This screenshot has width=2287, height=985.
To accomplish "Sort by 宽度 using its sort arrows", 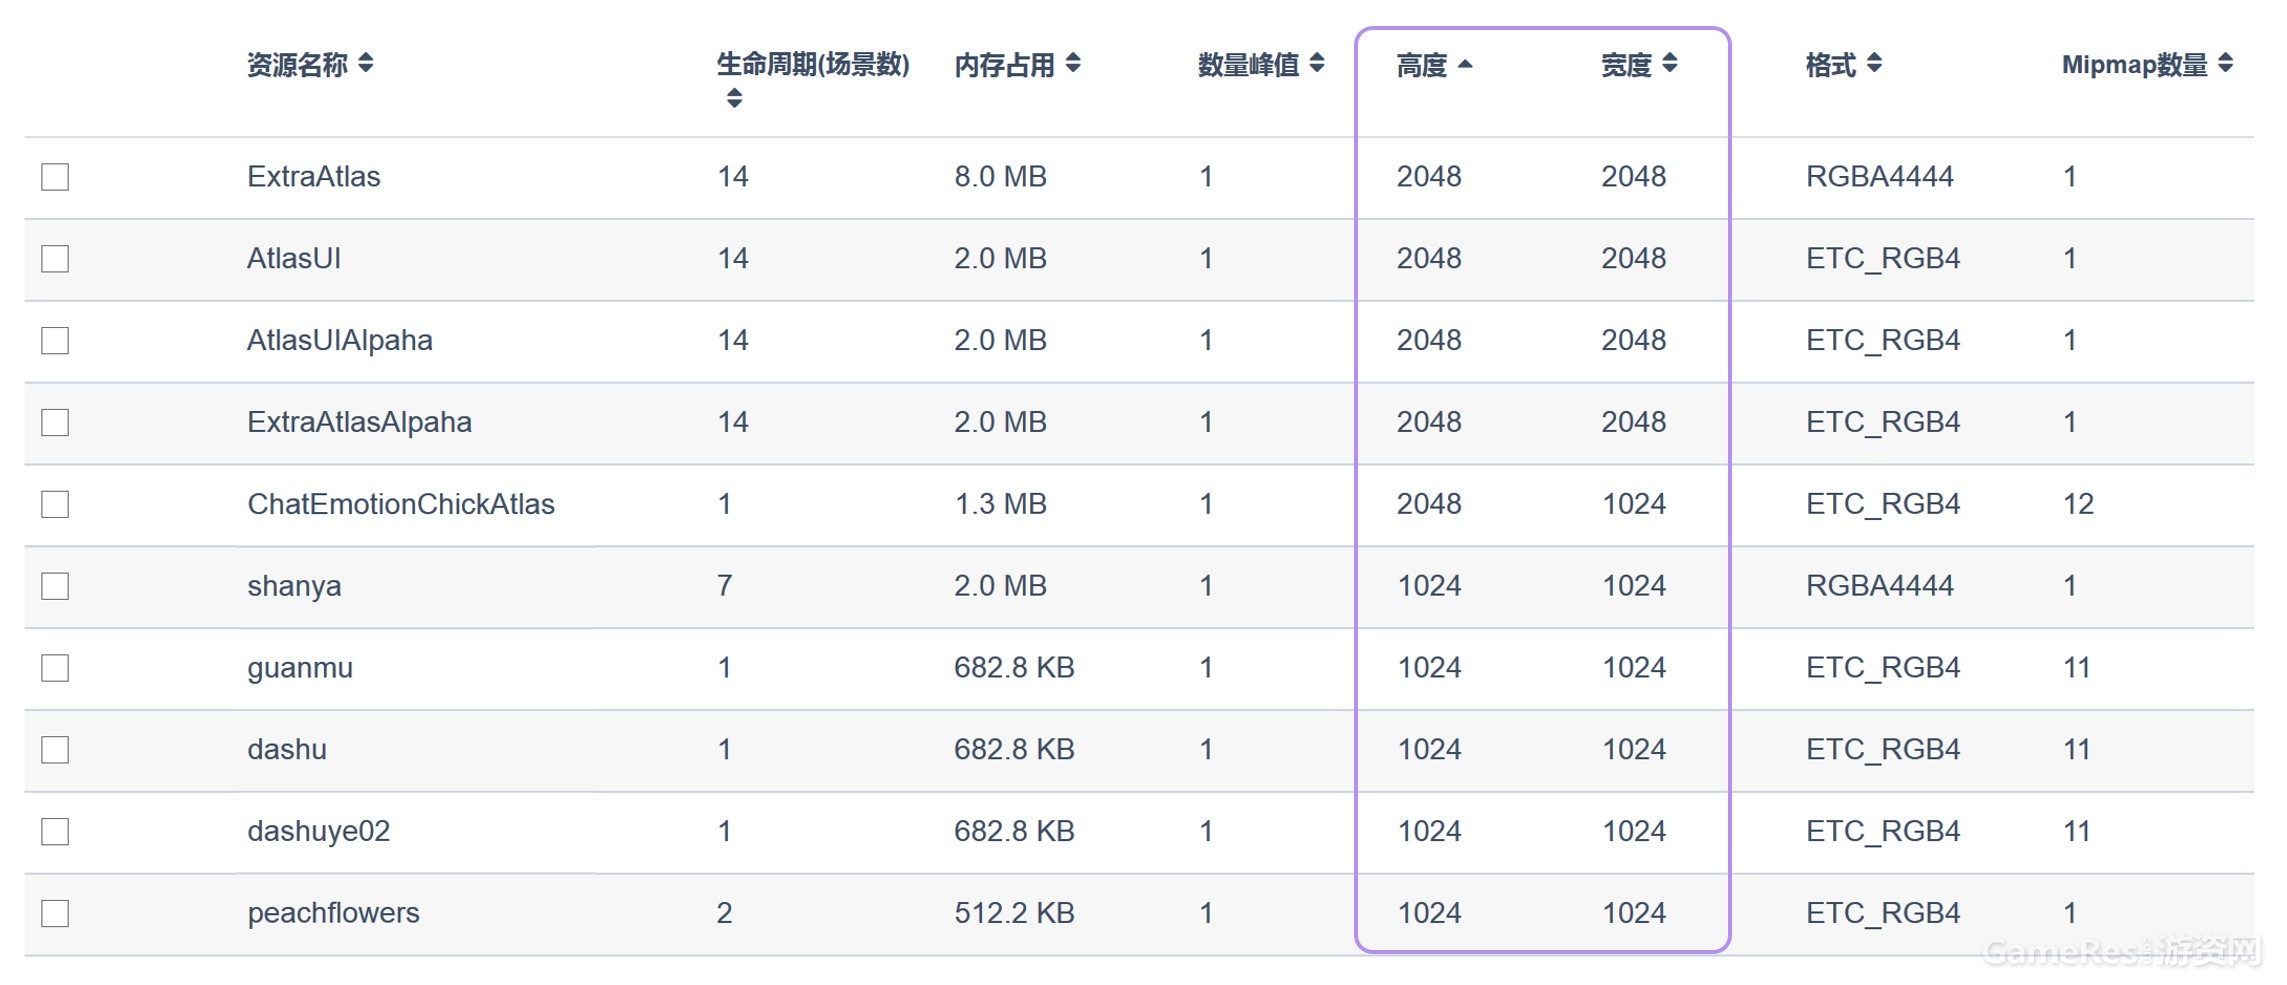I will pos(1670,64).
